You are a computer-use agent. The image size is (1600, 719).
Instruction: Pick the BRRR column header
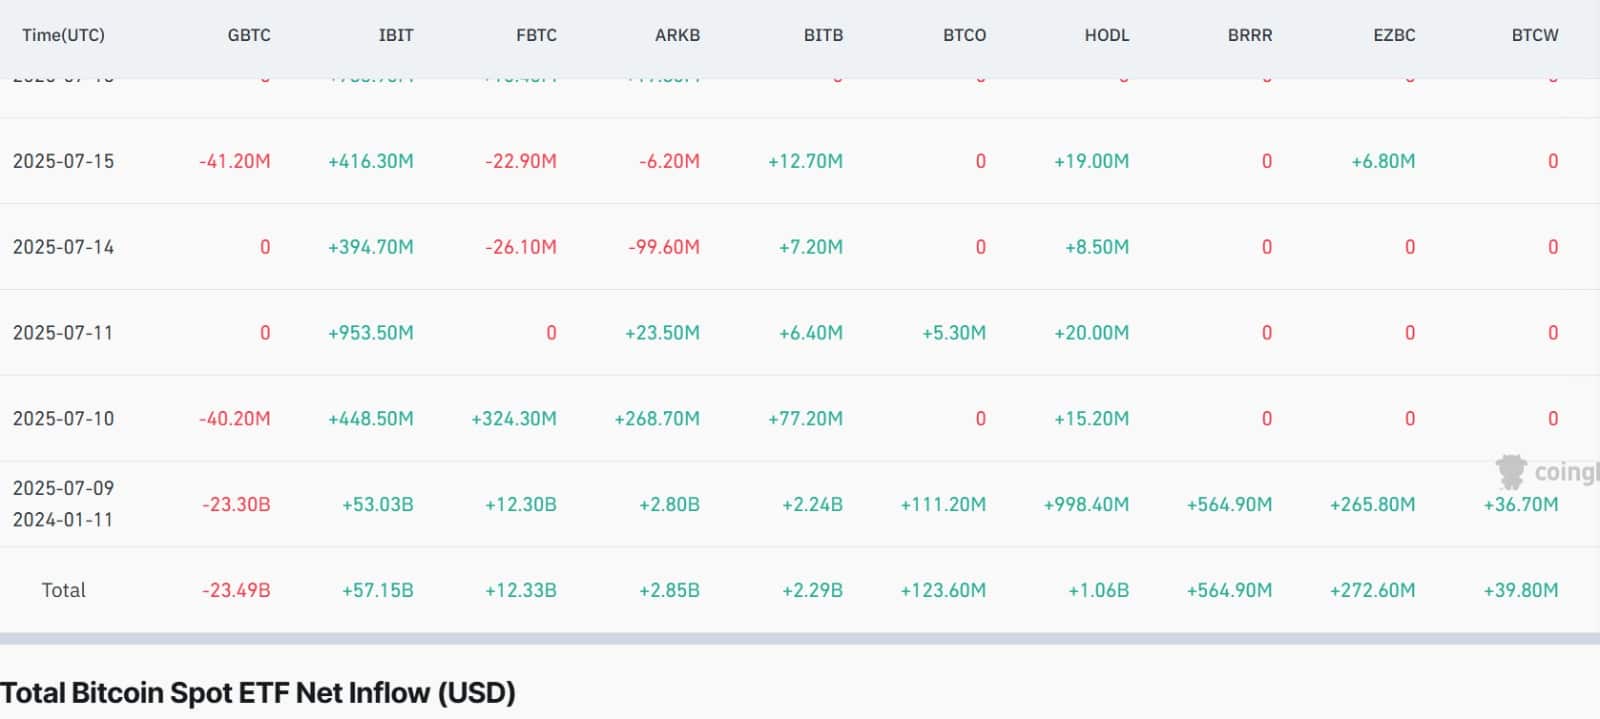[1250, 35]
